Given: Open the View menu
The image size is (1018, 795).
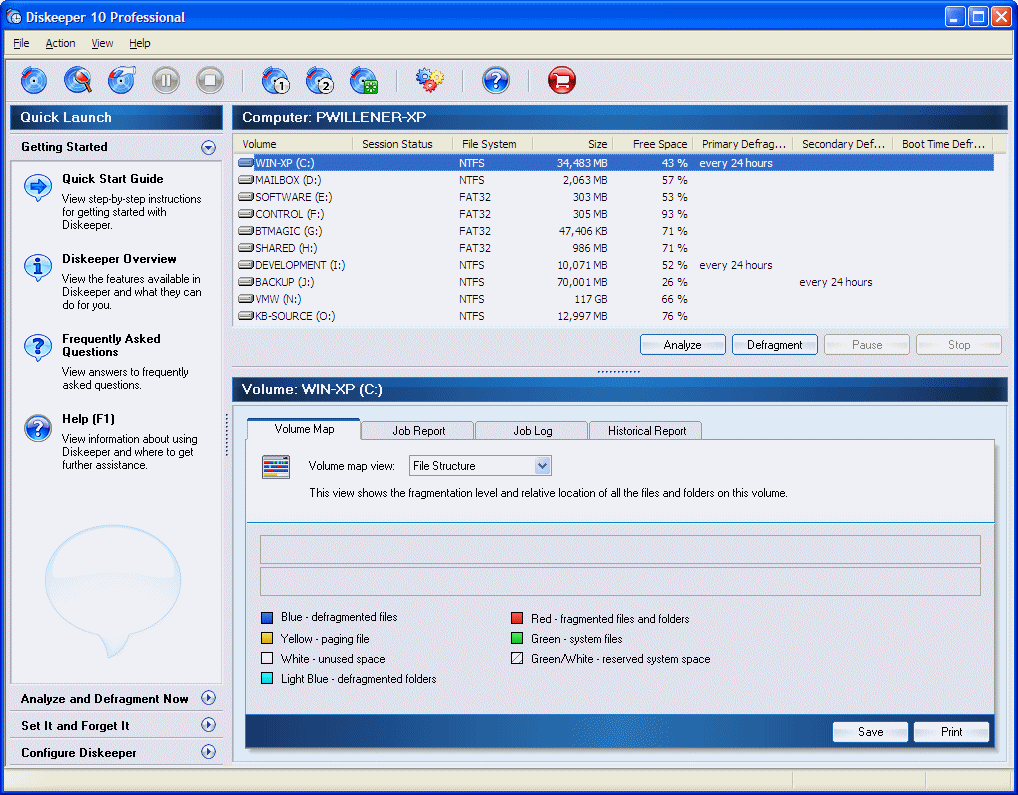Looking at the screenshot, I should click(x=102, y=43).
